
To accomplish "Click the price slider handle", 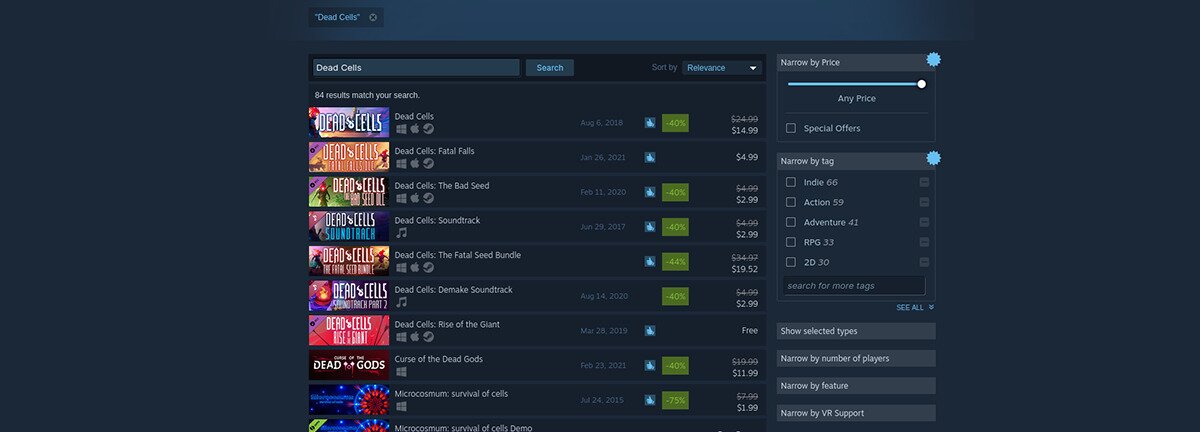I will coord(922,84).
